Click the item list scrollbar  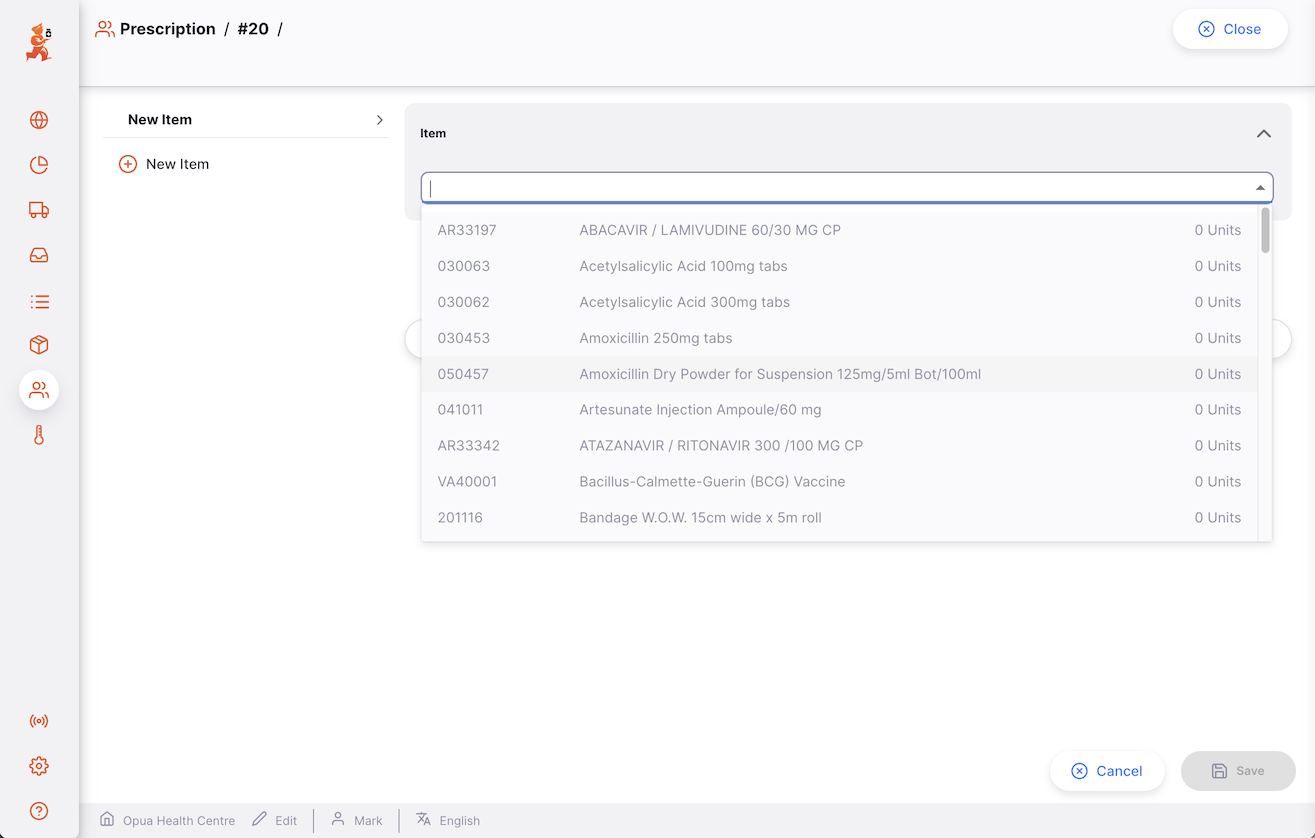[1265, 232]
